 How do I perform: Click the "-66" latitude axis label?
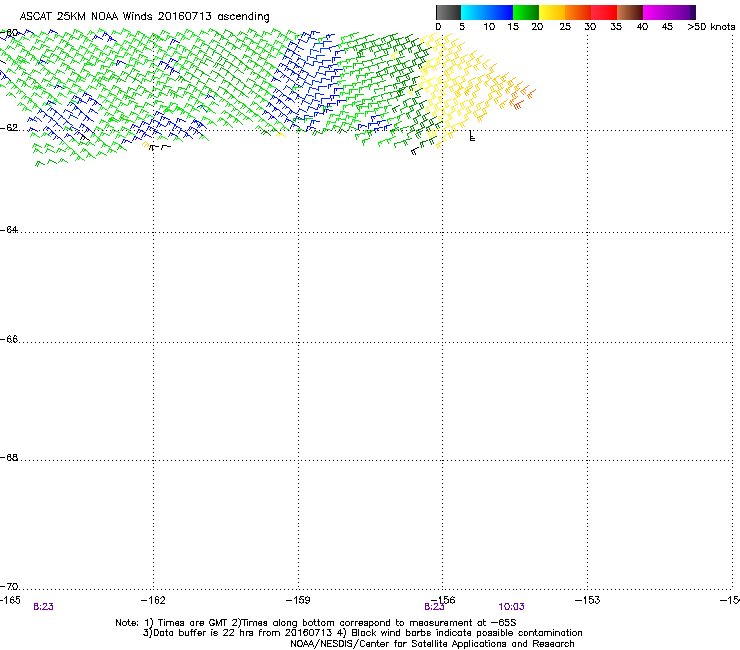(9, 340)
